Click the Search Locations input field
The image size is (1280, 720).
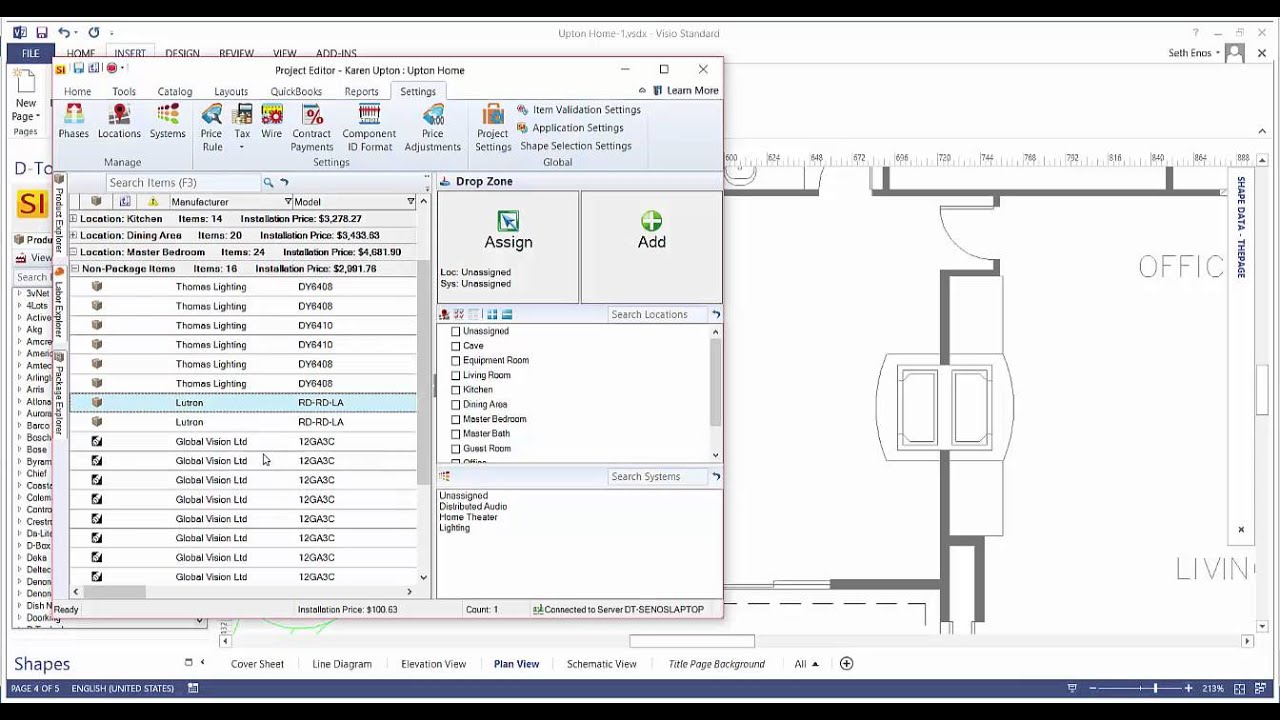tap(658, 315)
